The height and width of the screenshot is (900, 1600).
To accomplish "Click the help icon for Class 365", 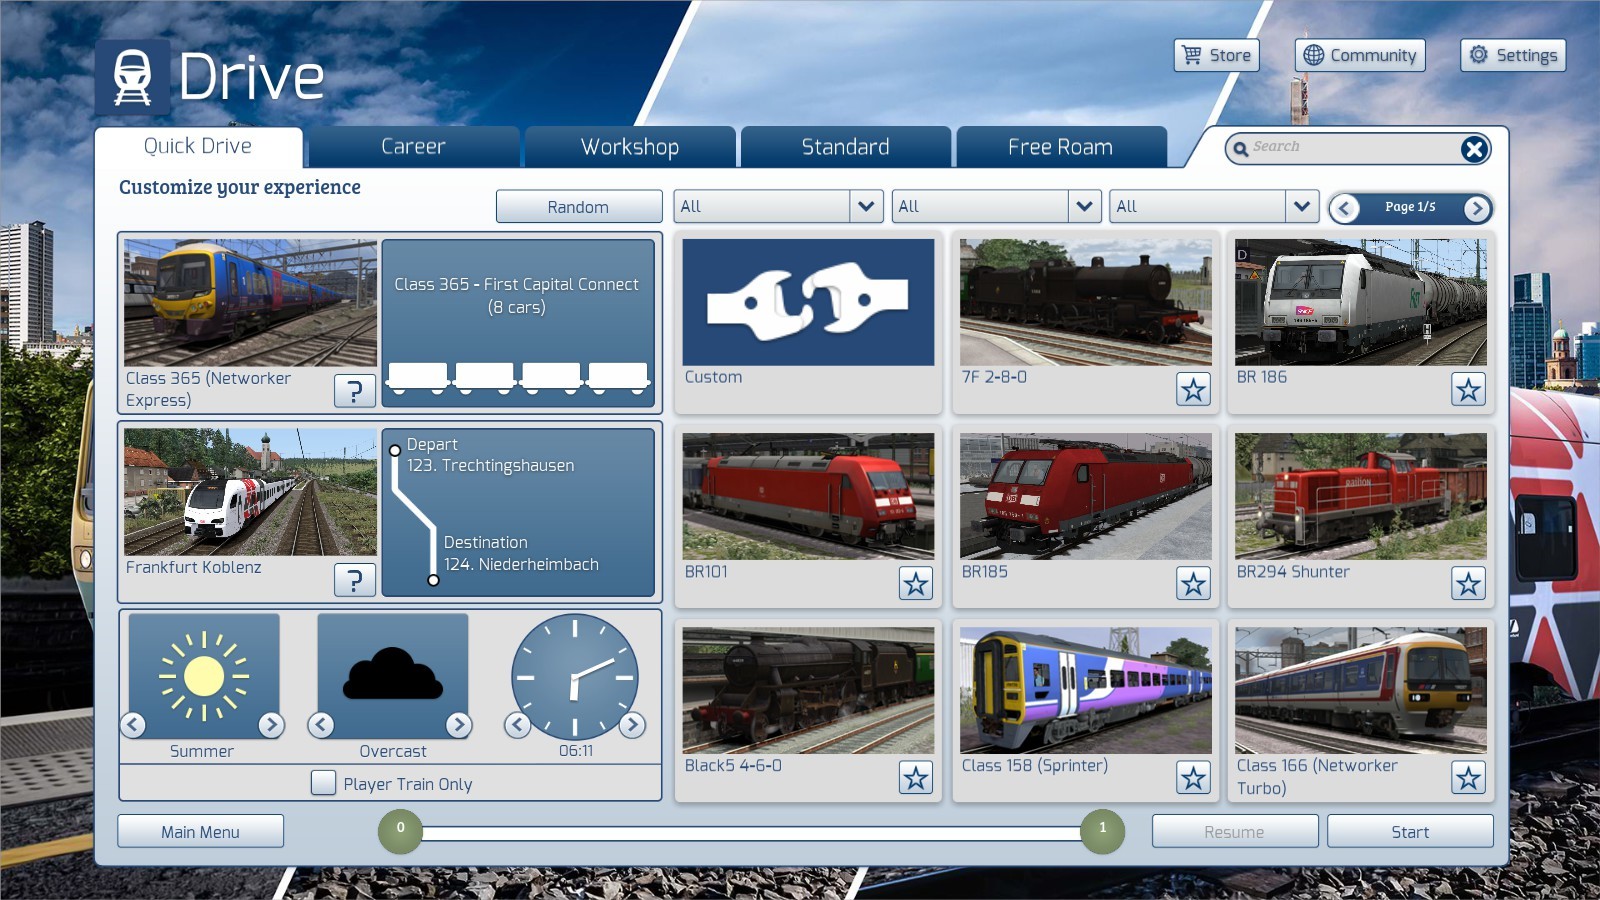I will (x=354, y=391).
